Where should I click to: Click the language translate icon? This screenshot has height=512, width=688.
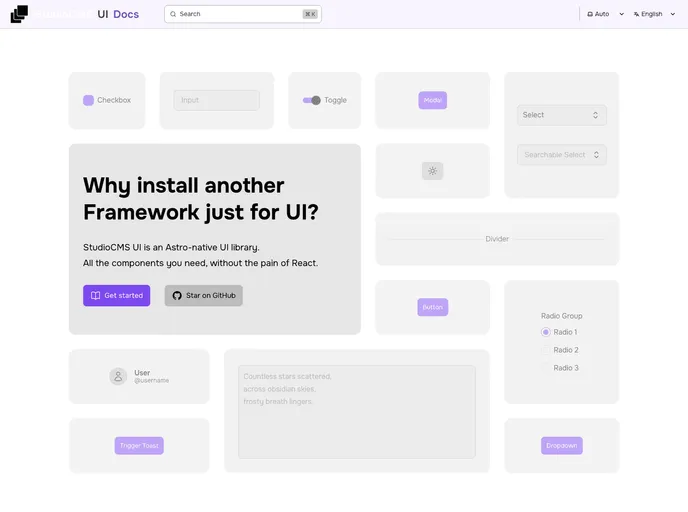636,14
